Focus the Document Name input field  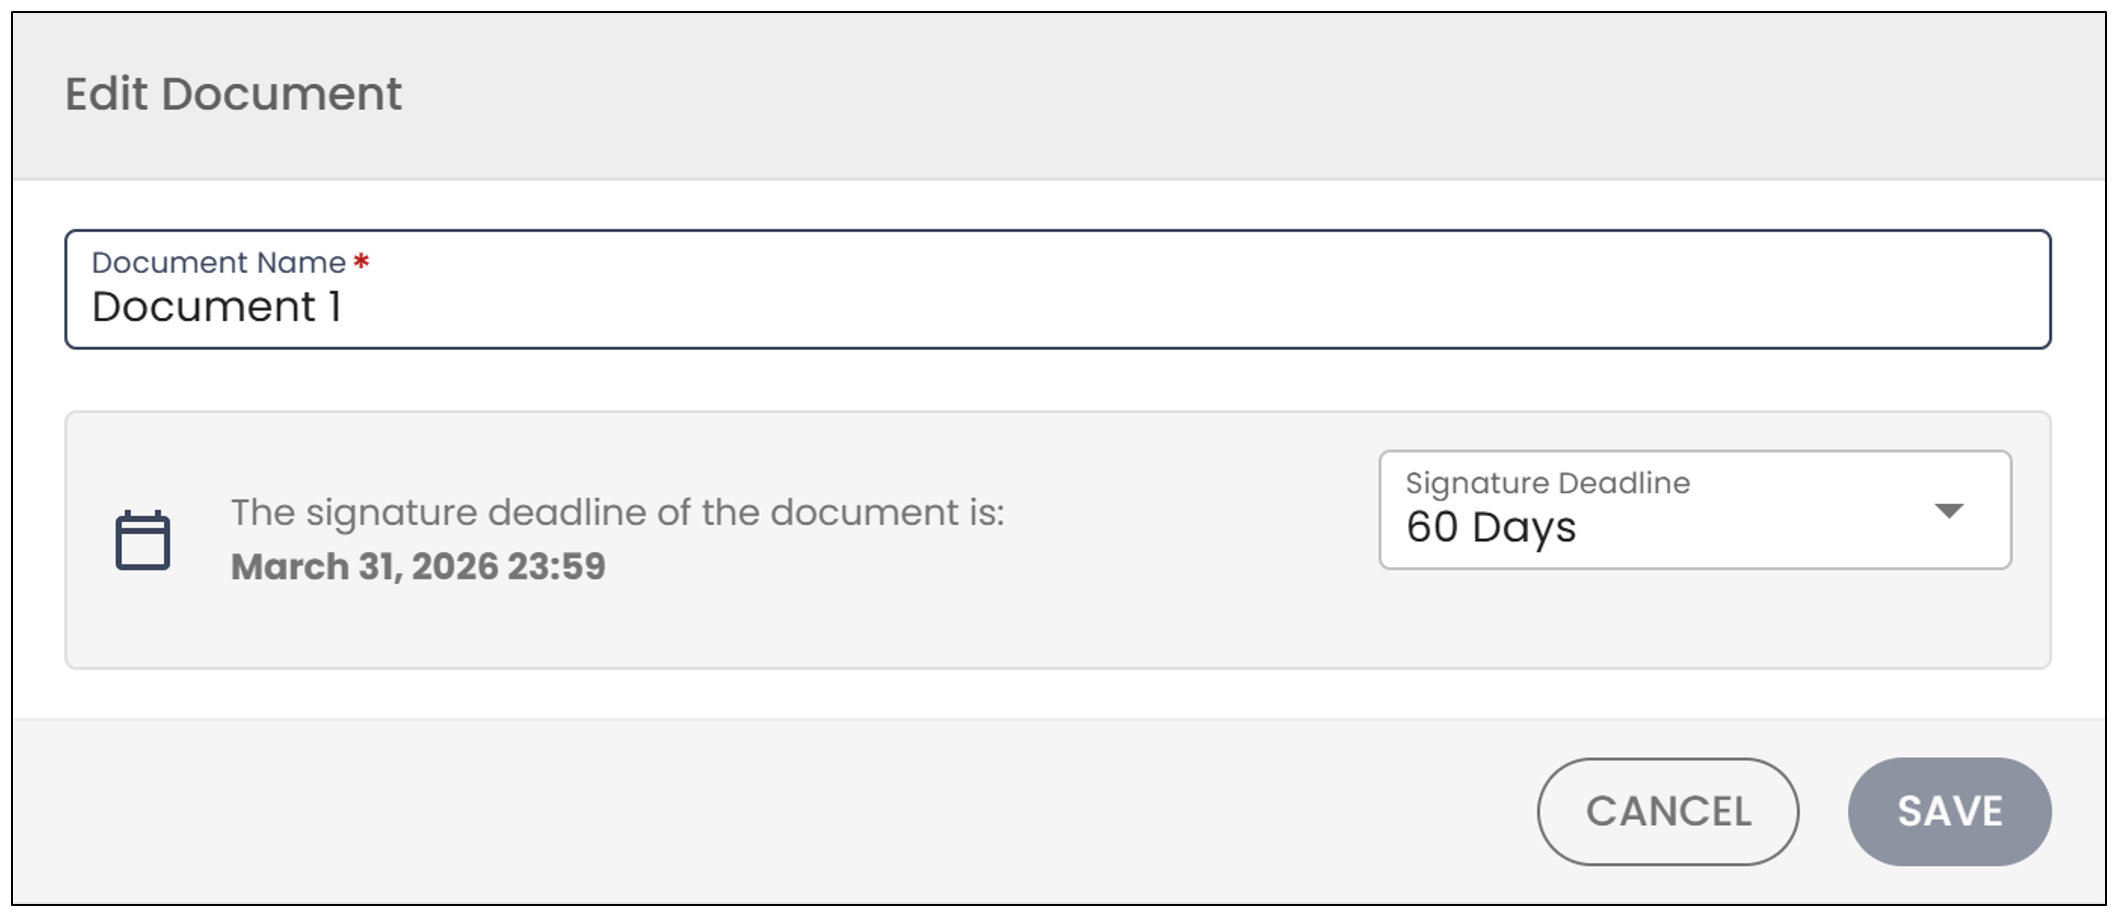pyautogui.click(x=1057, y=289)
